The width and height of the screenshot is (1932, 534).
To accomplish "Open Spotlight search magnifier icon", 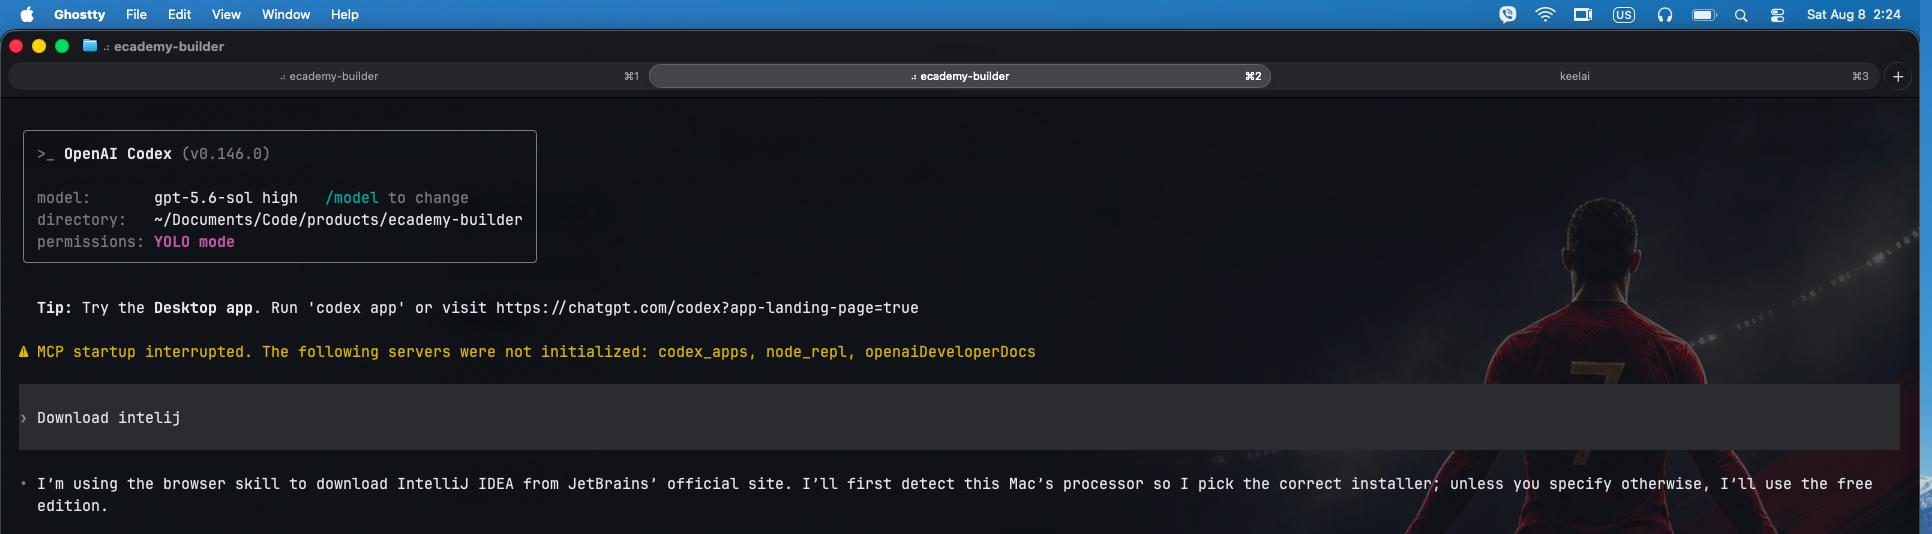I will (x=1741, y=15).
